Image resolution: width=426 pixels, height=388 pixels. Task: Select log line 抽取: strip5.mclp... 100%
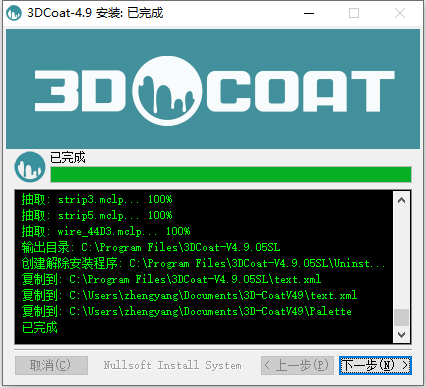97,215
